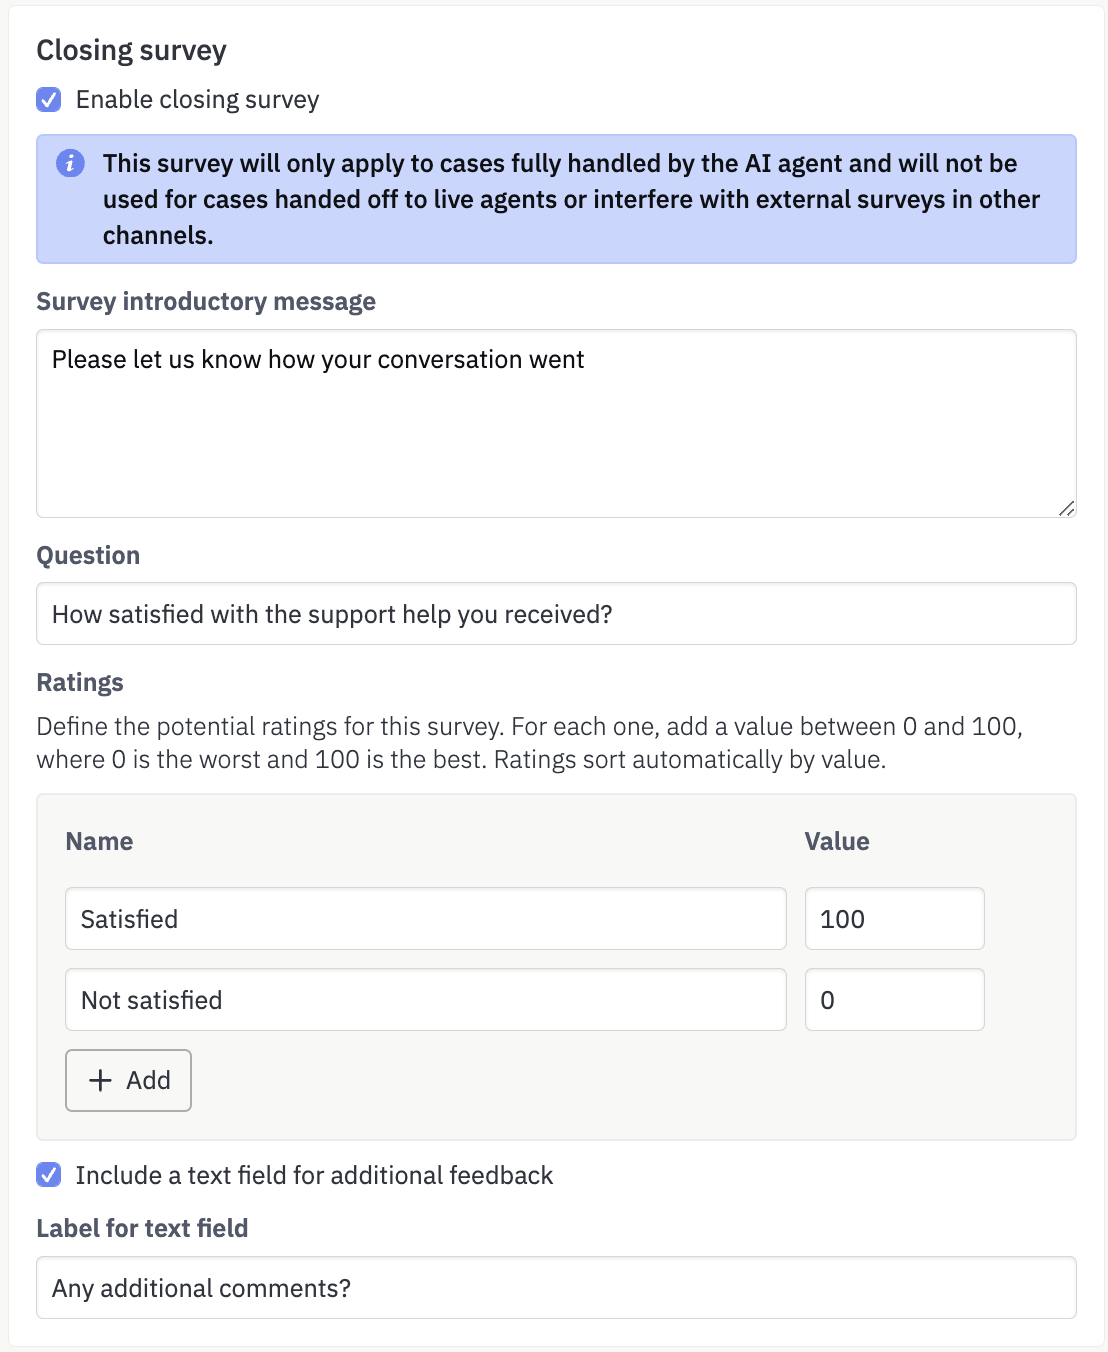Click the Satisfied rating name field
The height and width of the screenshot is (1352, 1108).
coord(426,919)
